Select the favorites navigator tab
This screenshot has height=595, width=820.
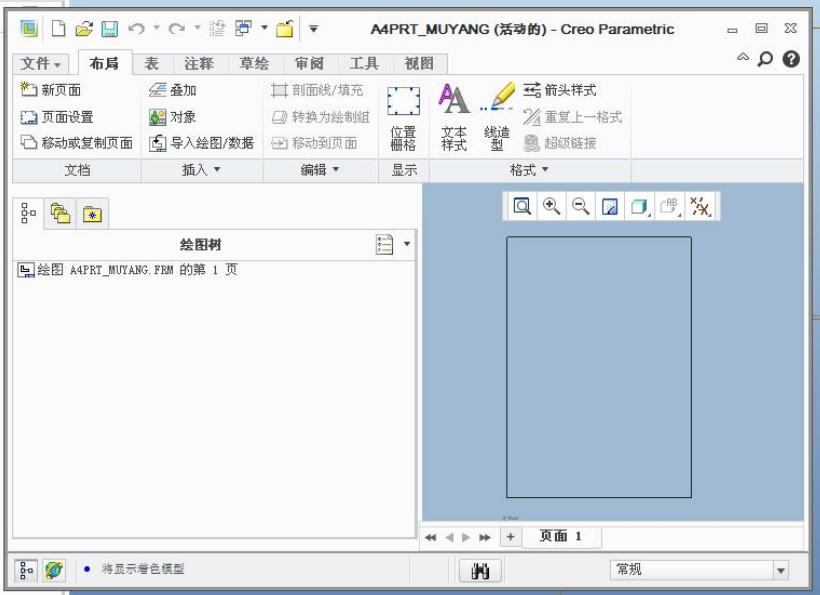click(x=92, y=213)
